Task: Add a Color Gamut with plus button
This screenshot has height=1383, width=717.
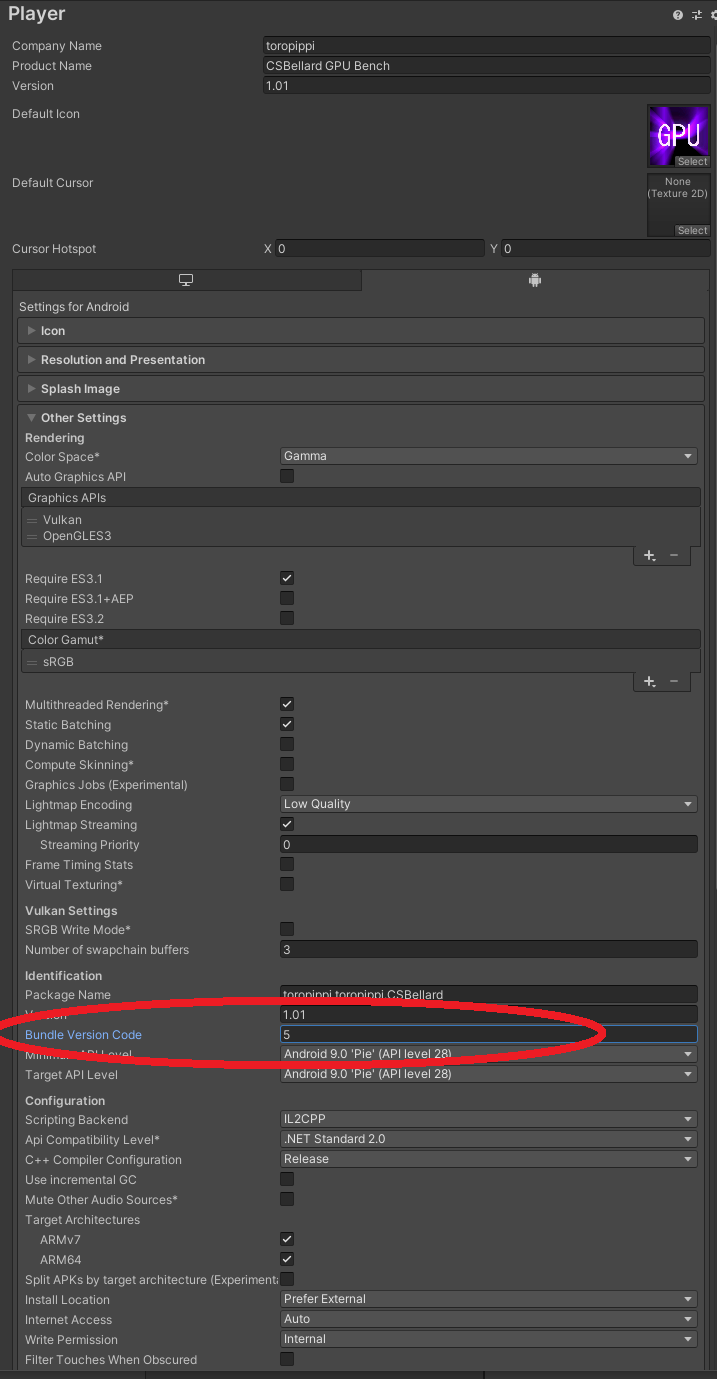Action: 649,681
